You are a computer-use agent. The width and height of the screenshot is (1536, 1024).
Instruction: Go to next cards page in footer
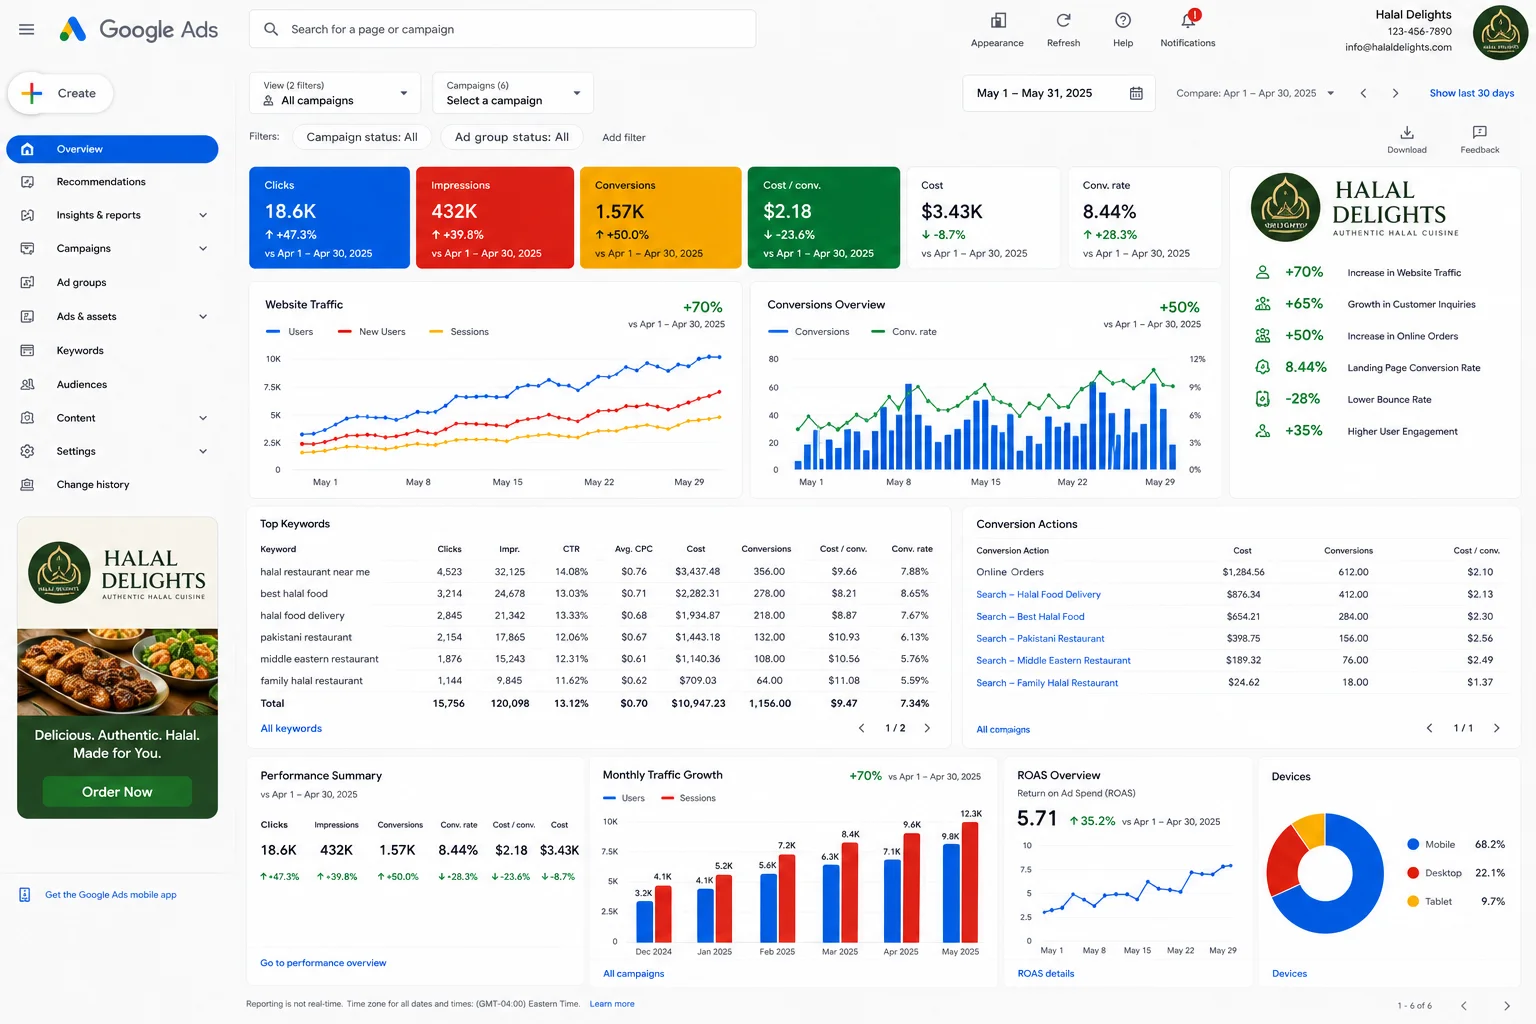pyautogui.click(x=1507, y=1006)
